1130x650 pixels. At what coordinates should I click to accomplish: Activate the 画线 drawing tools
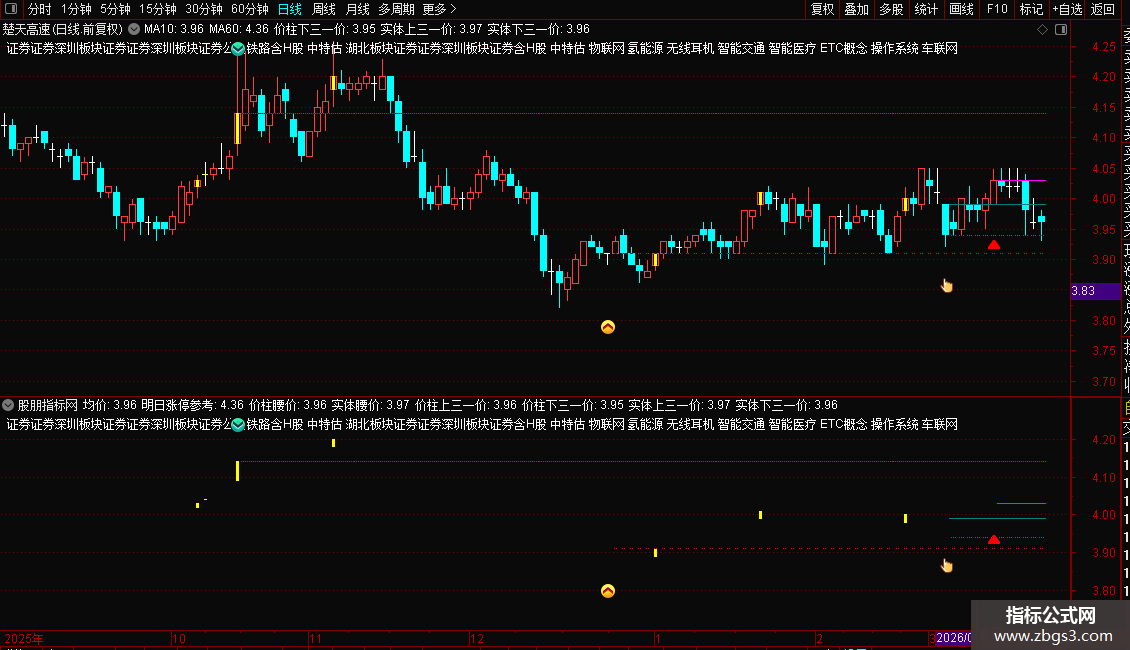coord(961,9)
